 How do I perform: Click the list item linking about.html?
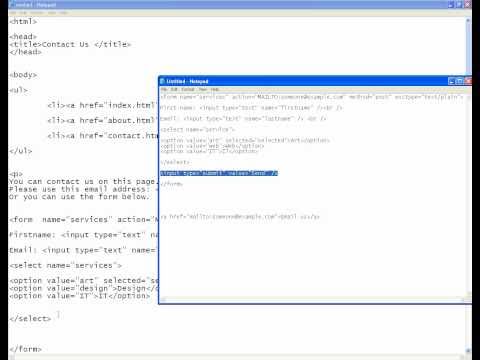102,121
